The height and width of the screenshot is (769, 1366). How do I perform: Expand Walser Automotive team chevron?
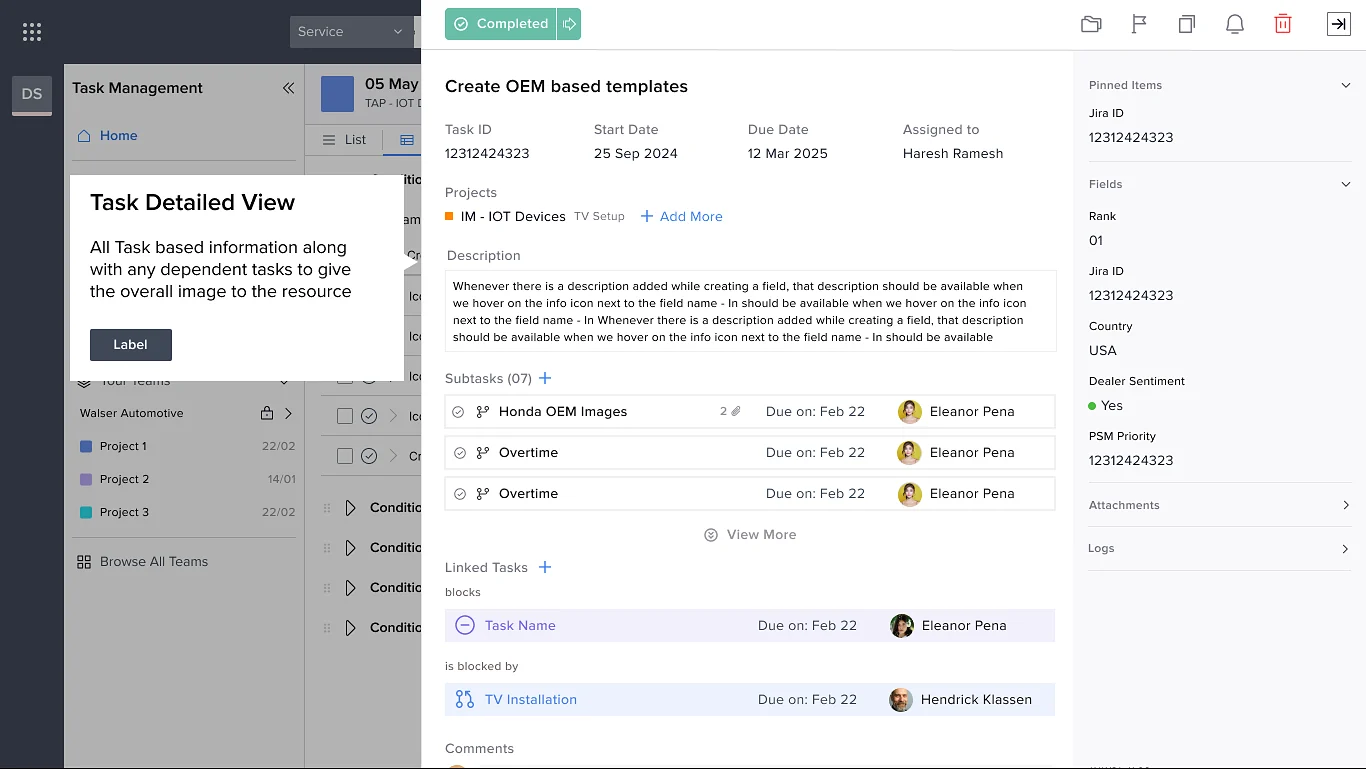pos(289,413)
